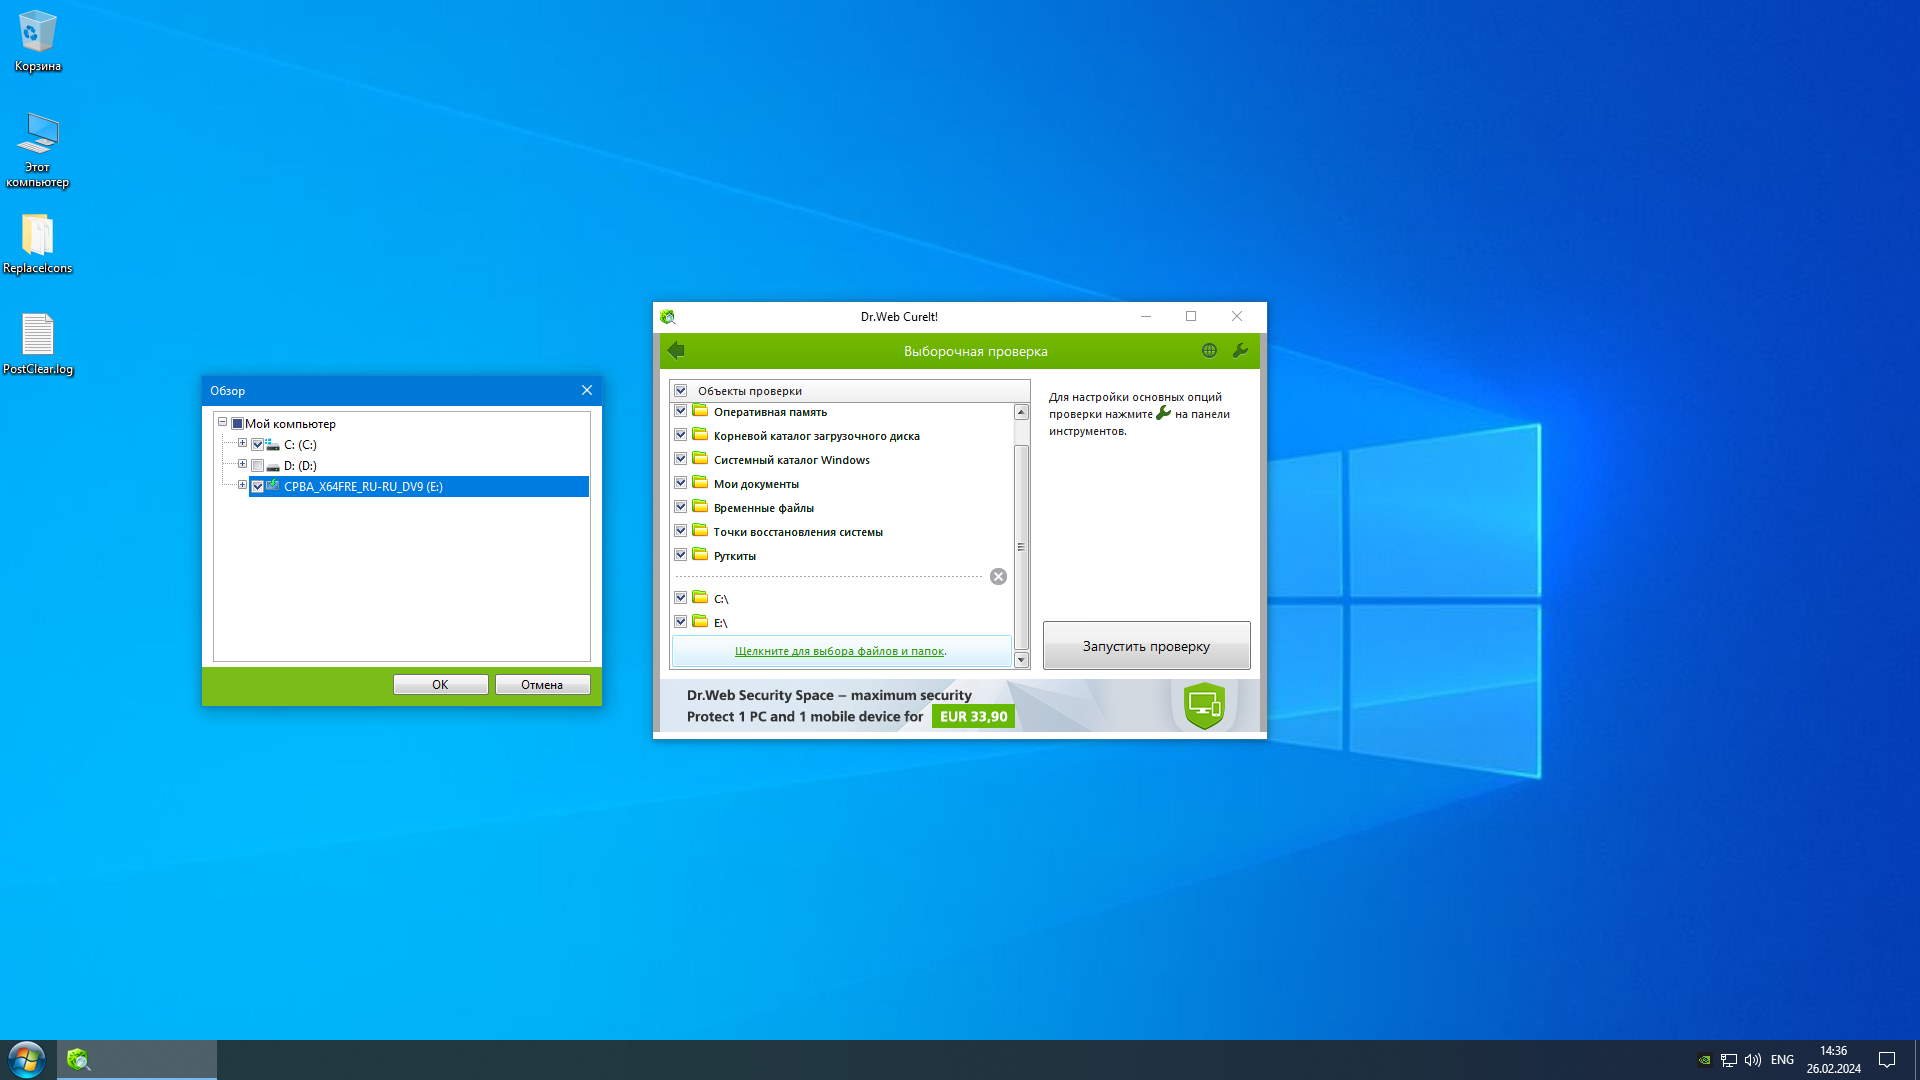Click the scan list scroll-down arrow
The height and width of the screenshot is (1080, 1920).
(1021, 660)
